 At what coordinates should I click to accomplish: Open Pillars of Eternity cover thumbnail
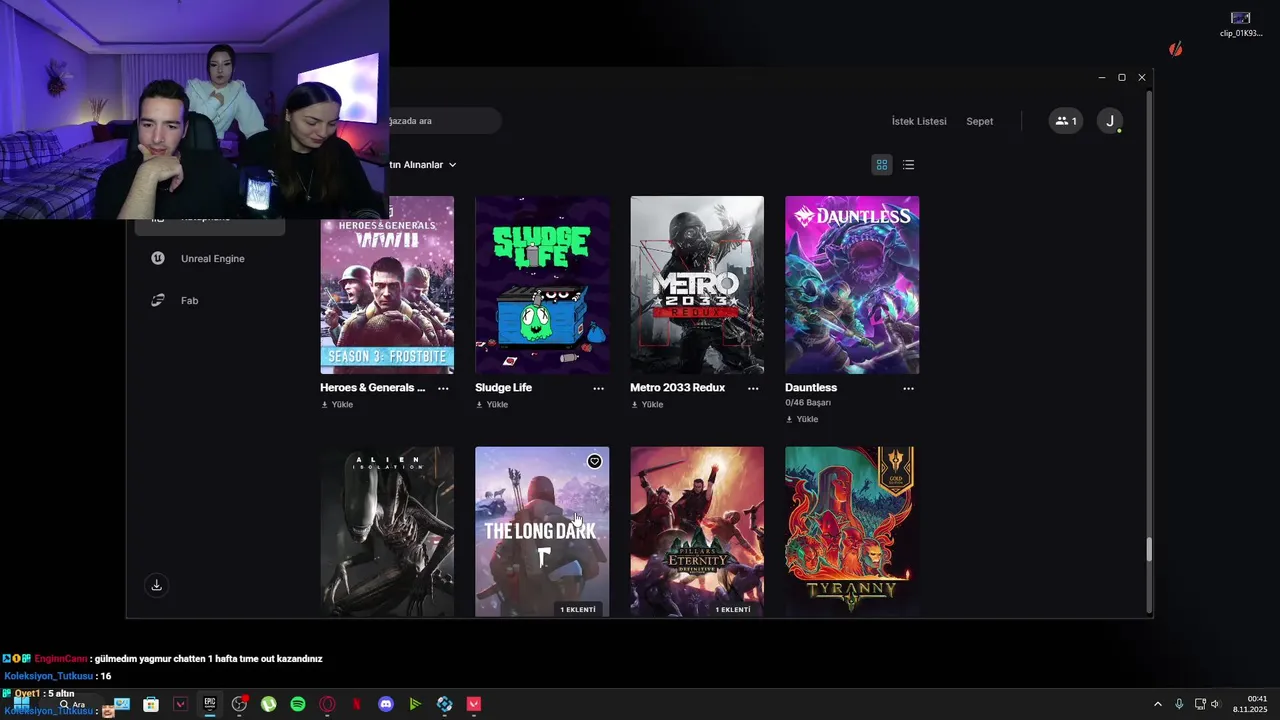[697, 532]
